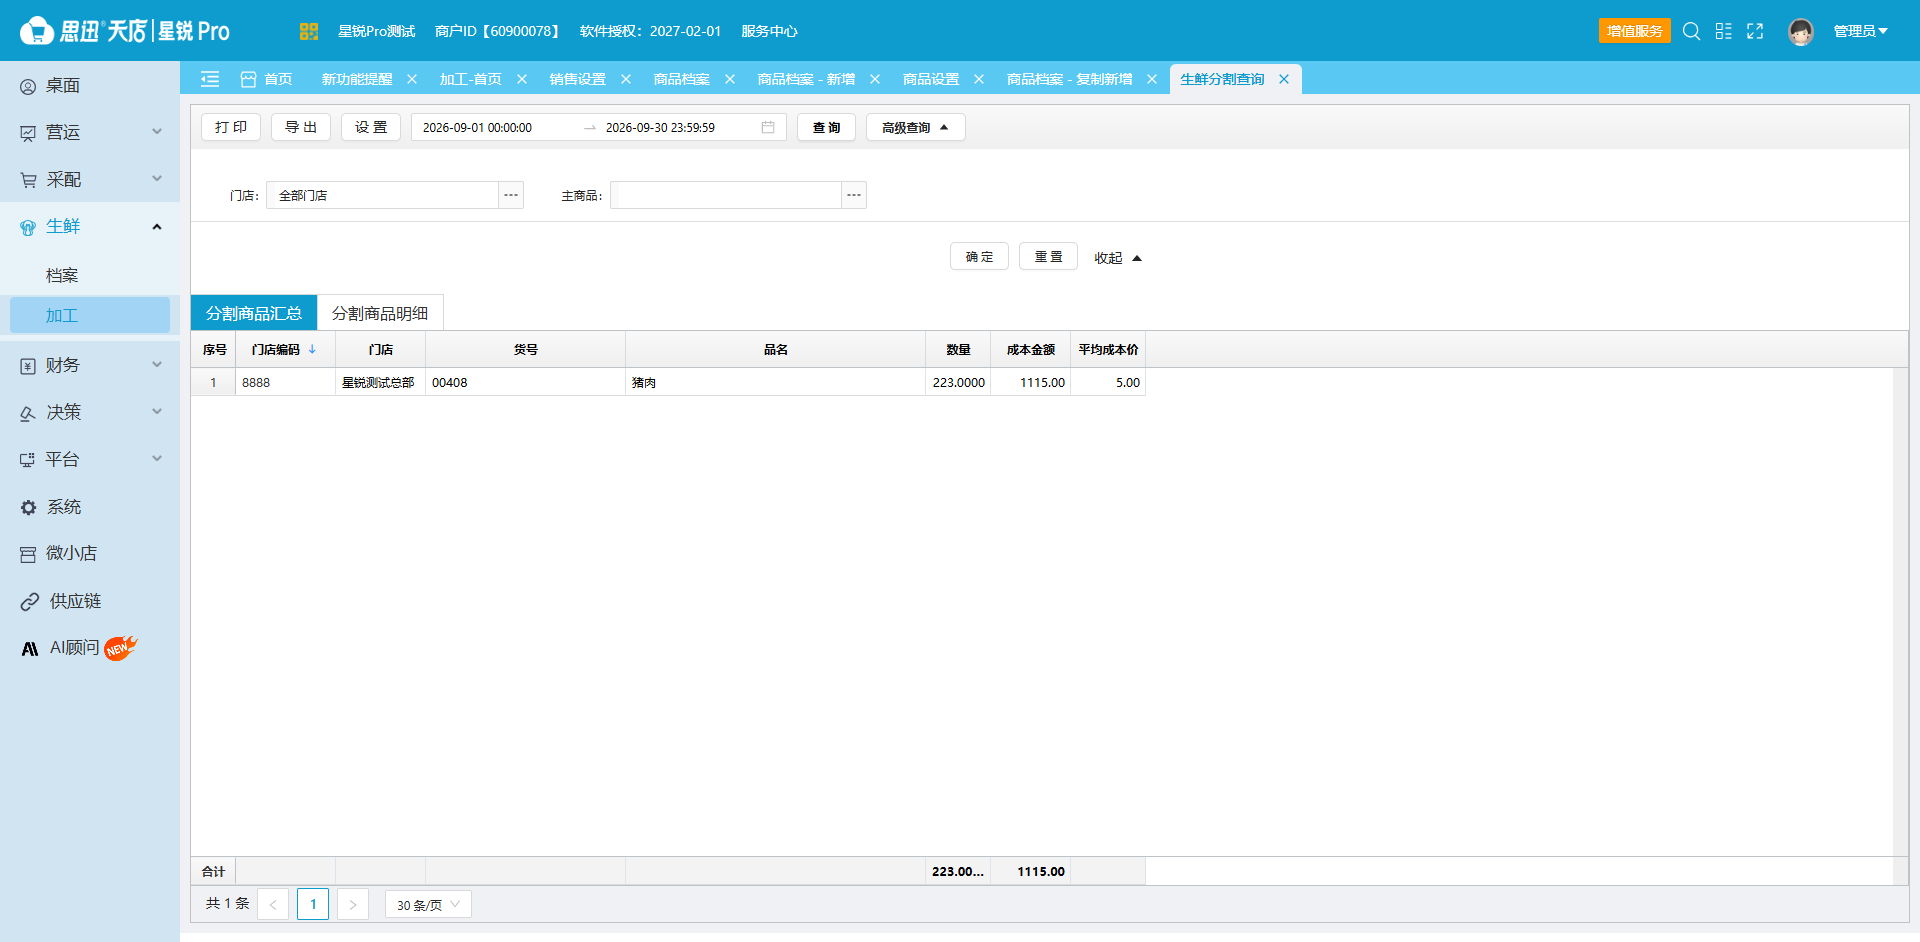1920x942 pixels.
Task: Open store picker ellipsis button
Action: point(511,195)
